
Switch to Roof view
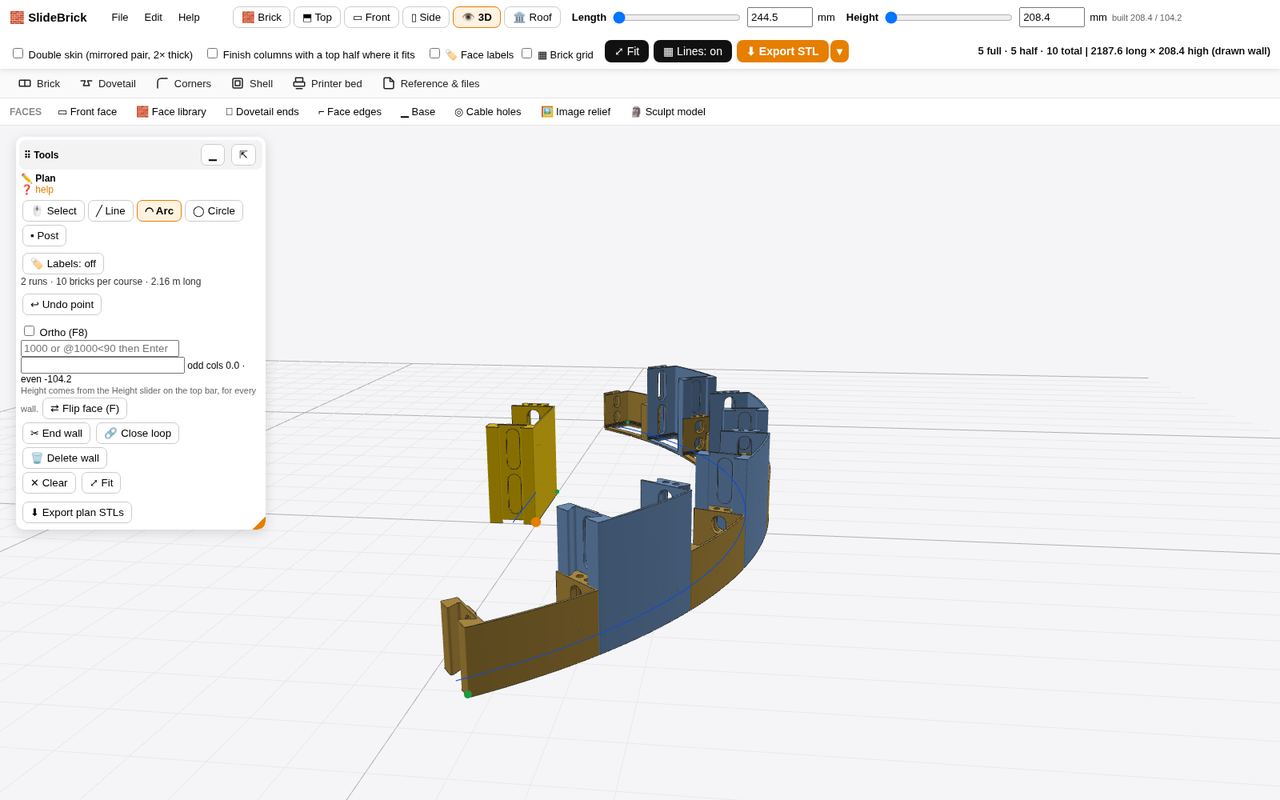tap(532, 17)
